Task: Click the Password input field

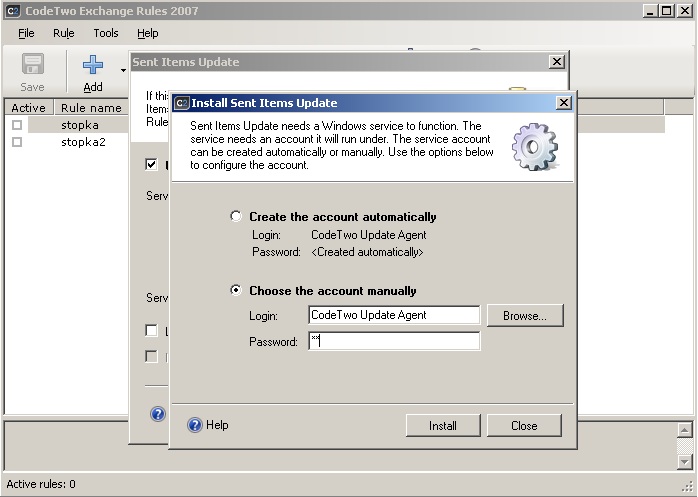Action: pos(394,341)
